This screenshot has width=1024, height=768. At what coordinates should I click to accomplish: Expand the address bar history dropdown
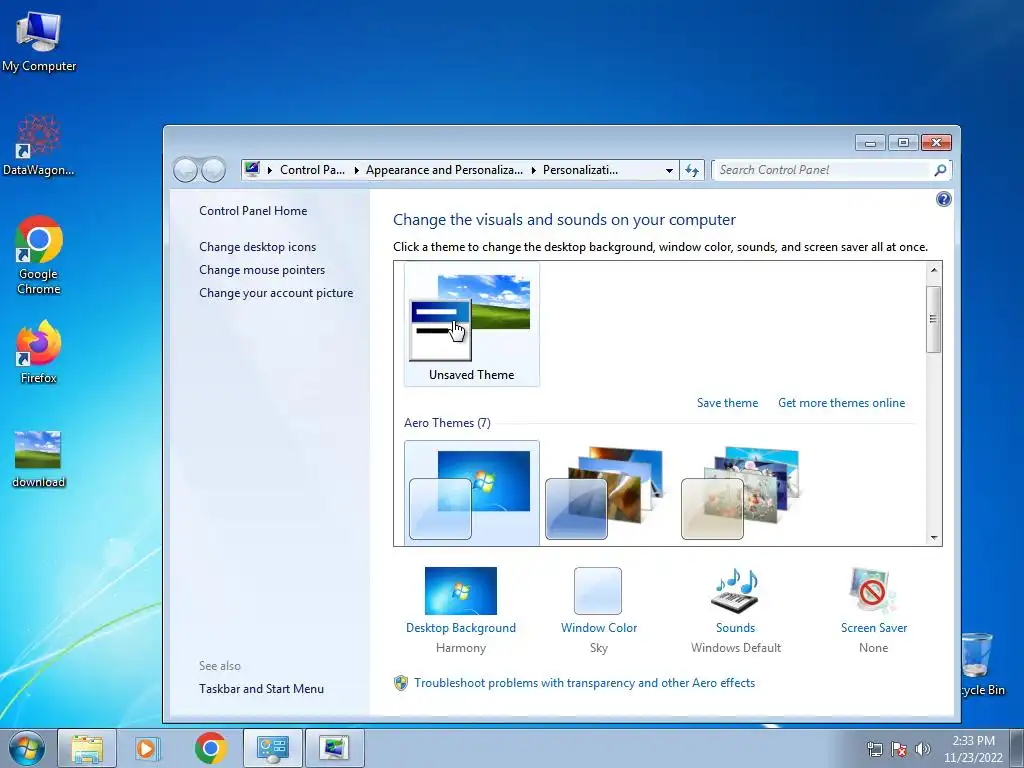(x=669, y=170)
